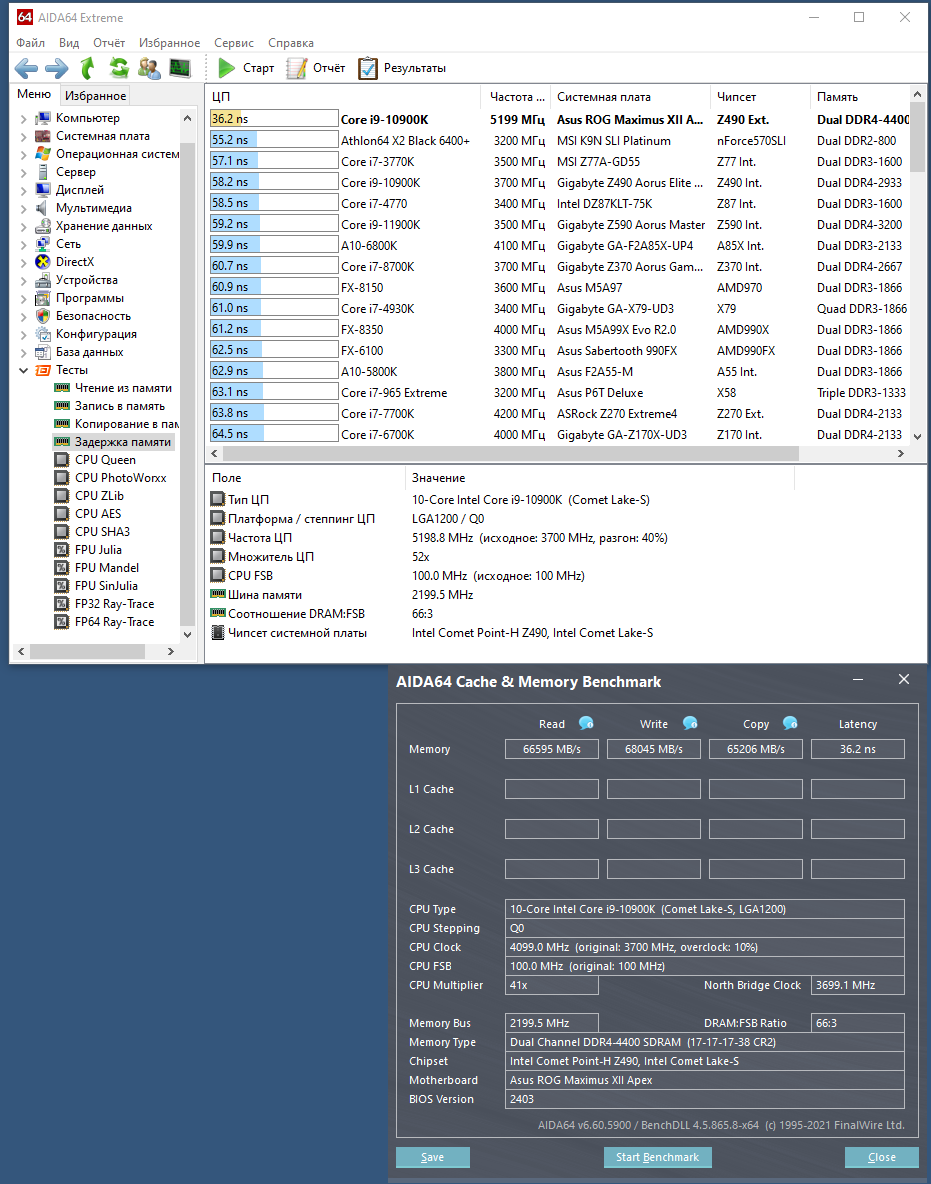Collapse the Тесты tree node
Image resolution: width=931 pixels, height=1184 pixels.
23,370
